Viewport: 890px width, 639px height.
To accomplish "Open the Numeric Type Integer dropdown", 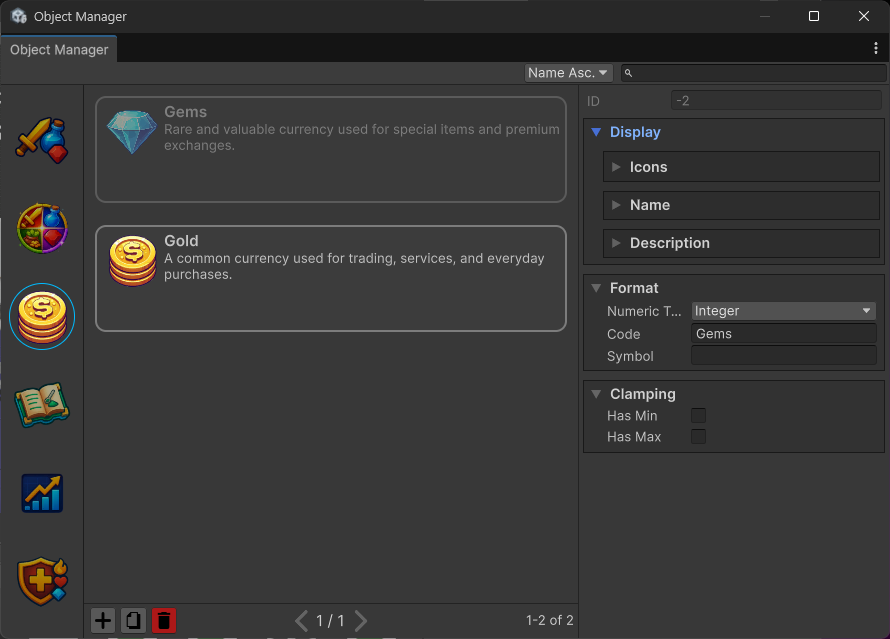I will coord(783,311).
